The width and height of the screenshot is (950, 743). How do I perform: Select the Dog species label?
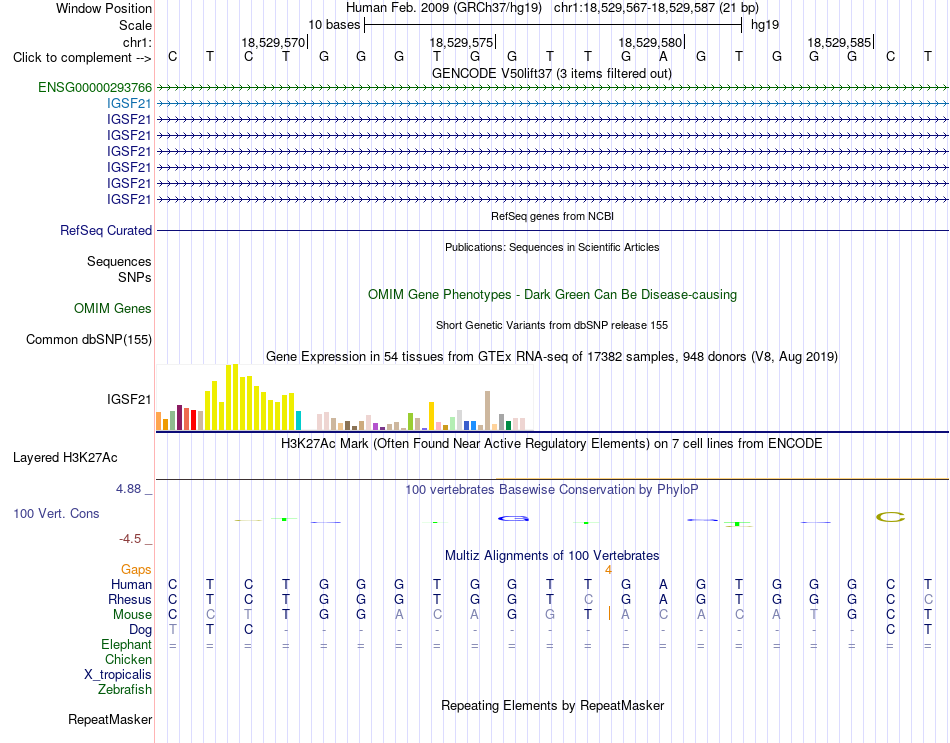coord(140,630)
